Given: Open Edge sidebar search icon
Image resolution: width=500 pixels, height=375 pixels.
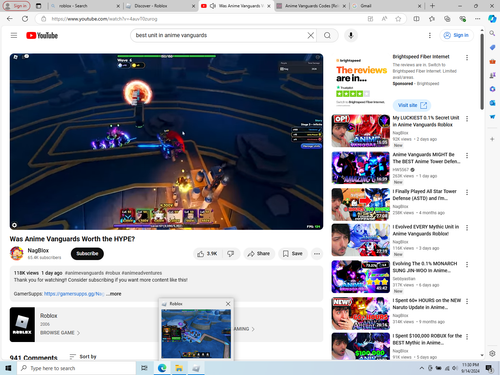Looking at the screenshot, I should (x=492, y=33).
